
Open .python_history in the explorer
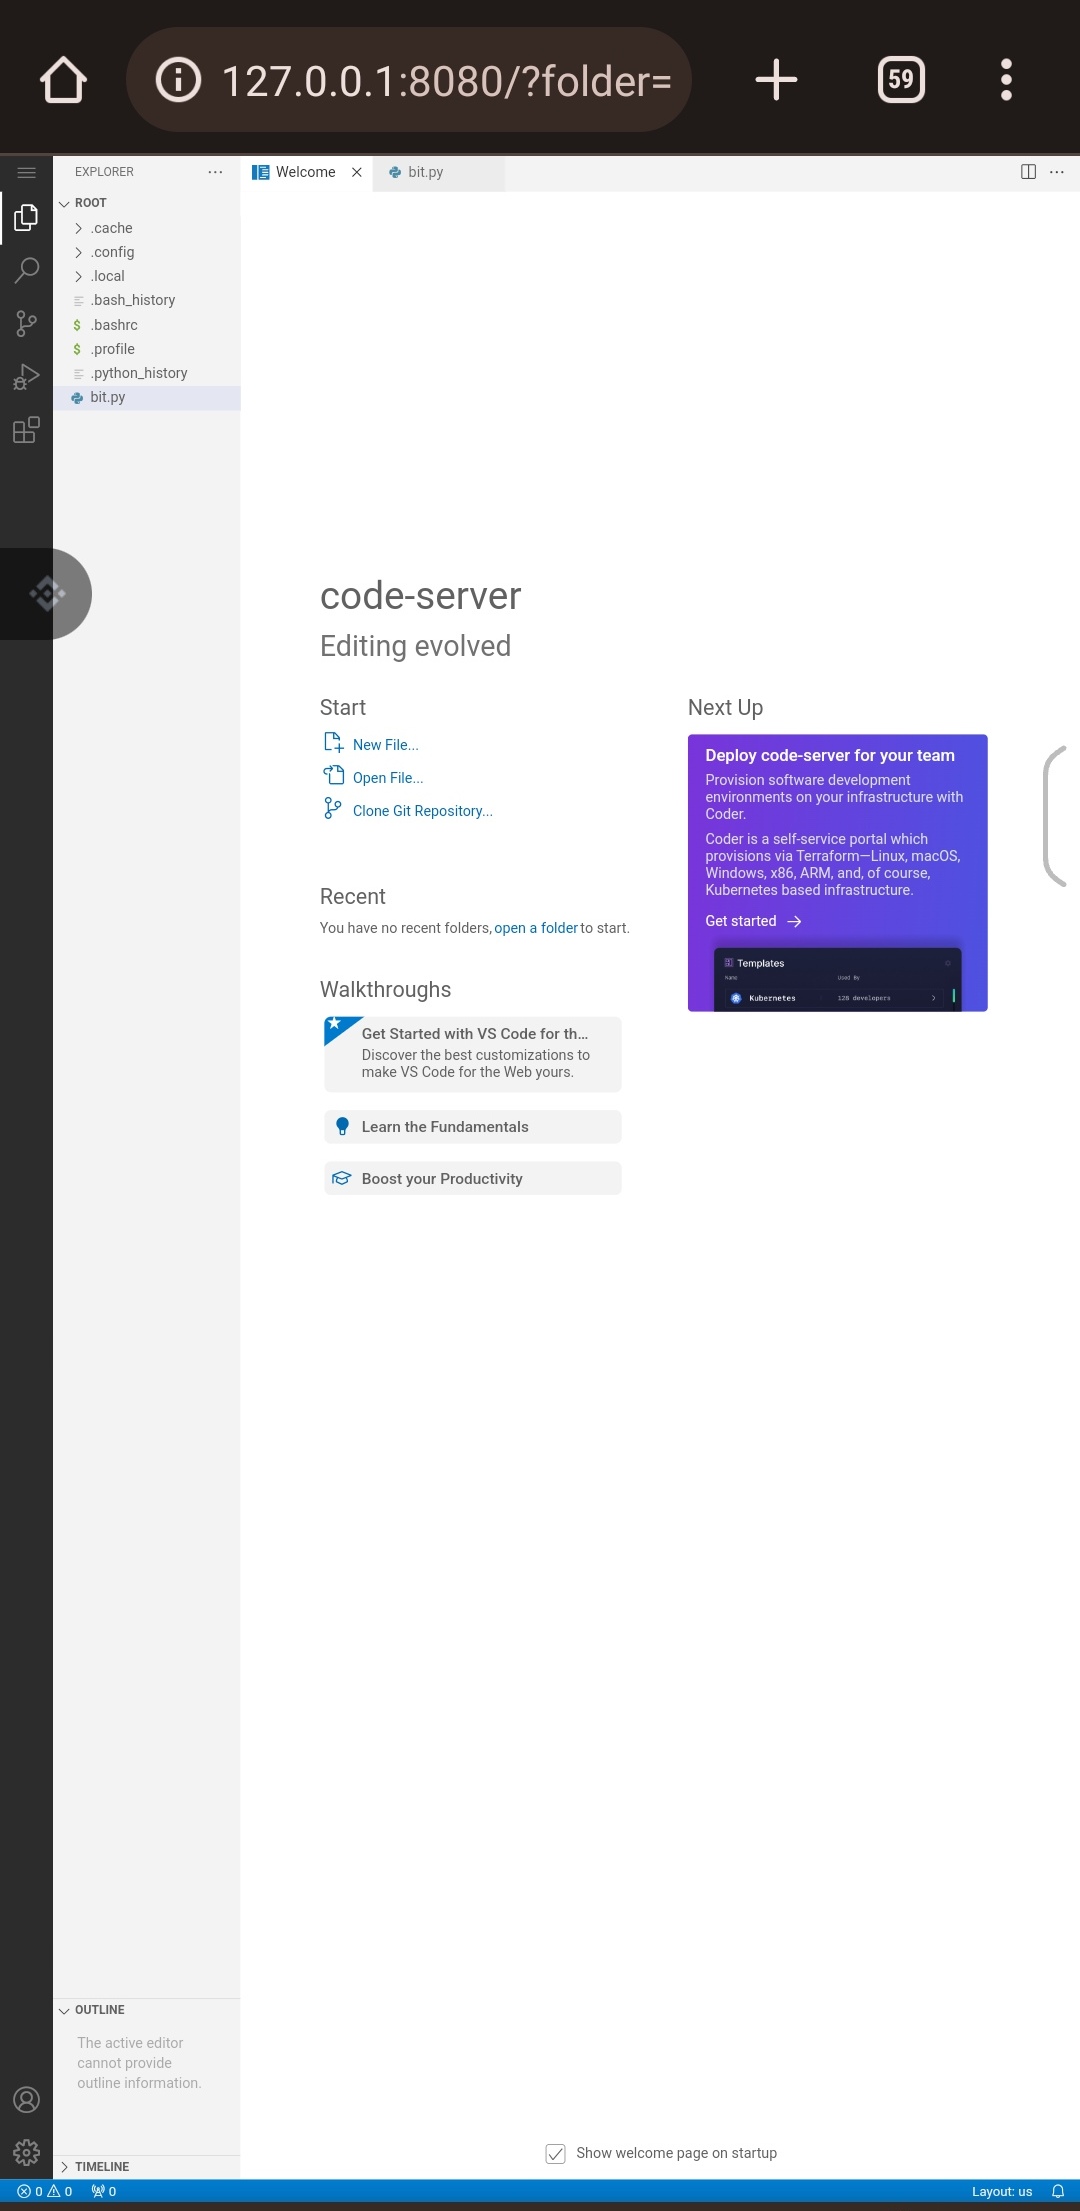pyautogui.click(x=147, y=373)
